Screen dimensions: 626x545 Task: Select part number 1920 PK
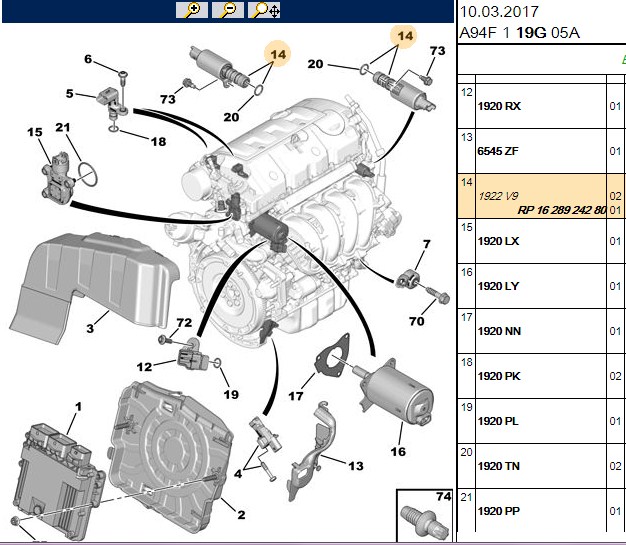(499, 376)
